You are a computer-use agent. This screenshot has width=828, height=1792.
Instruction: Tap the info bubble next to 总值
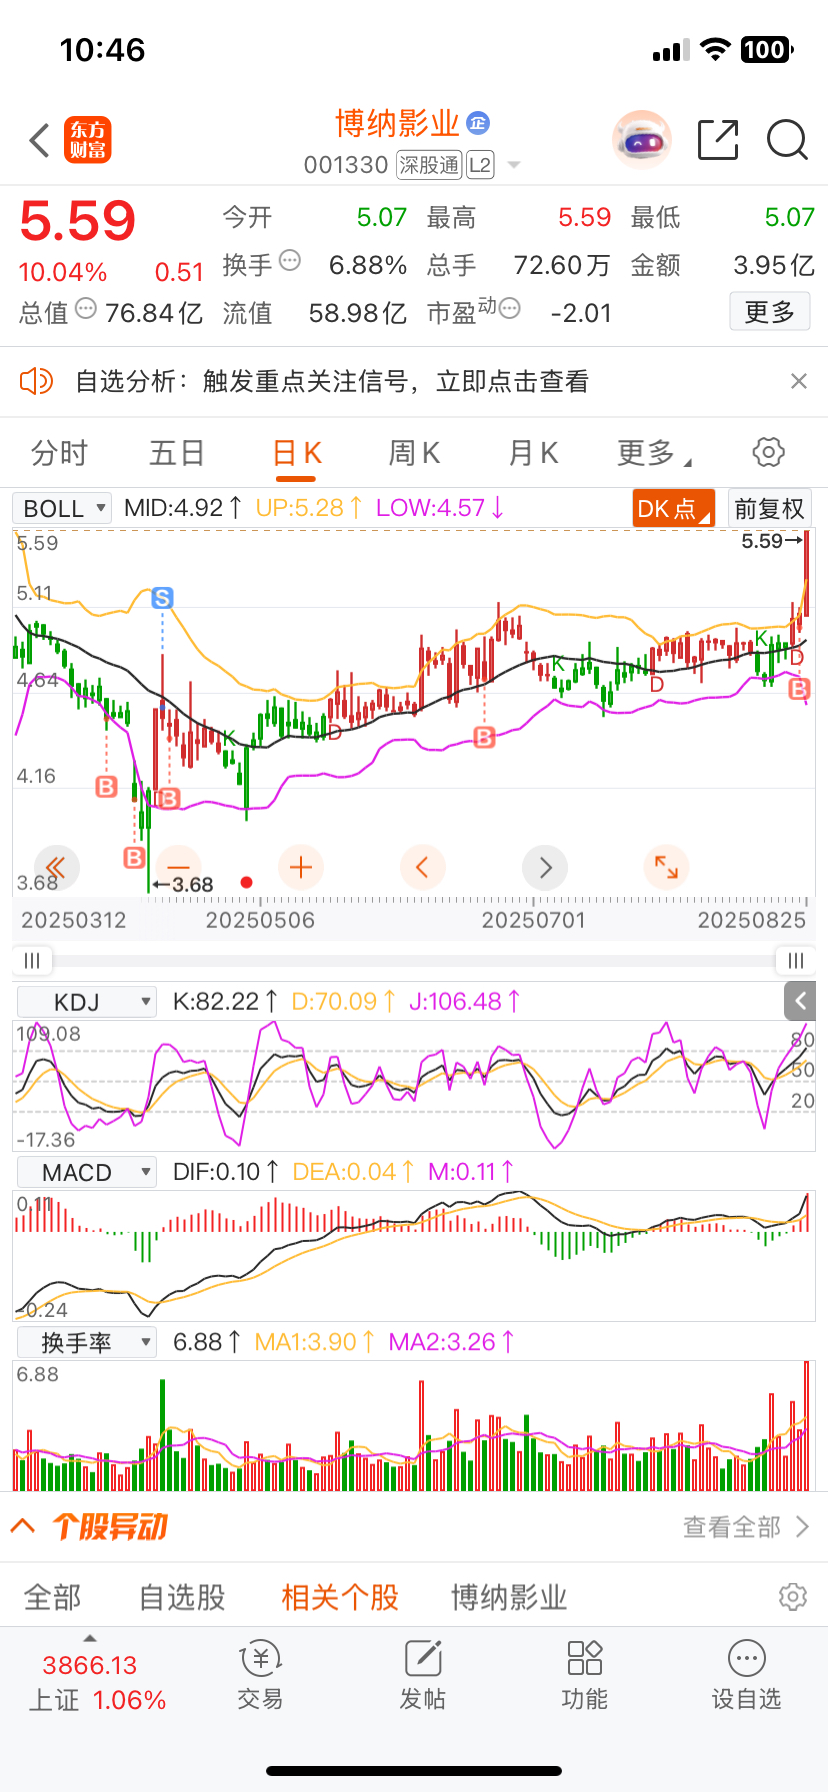[86, 309]
